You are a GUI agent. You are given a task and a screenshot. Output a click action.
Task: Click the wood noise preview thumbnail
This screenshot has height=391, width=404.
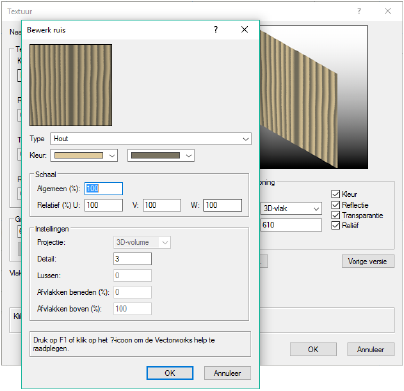point(71,85)
